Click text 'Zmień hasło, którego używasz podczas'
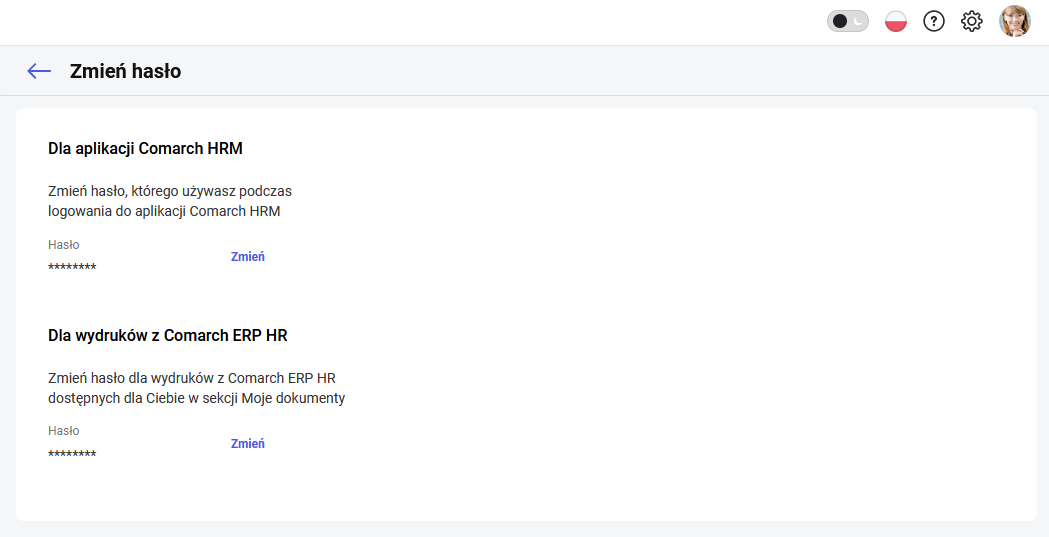The image size is (1049, 537). pos(170,191)
